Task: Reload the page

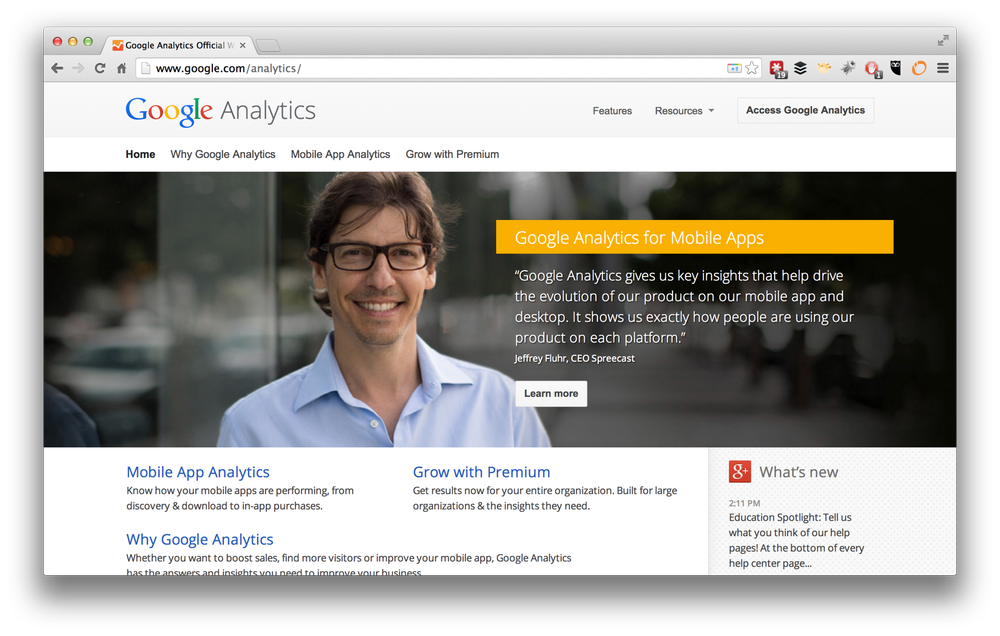Action: pyautogui.click(x=99, y=68)
